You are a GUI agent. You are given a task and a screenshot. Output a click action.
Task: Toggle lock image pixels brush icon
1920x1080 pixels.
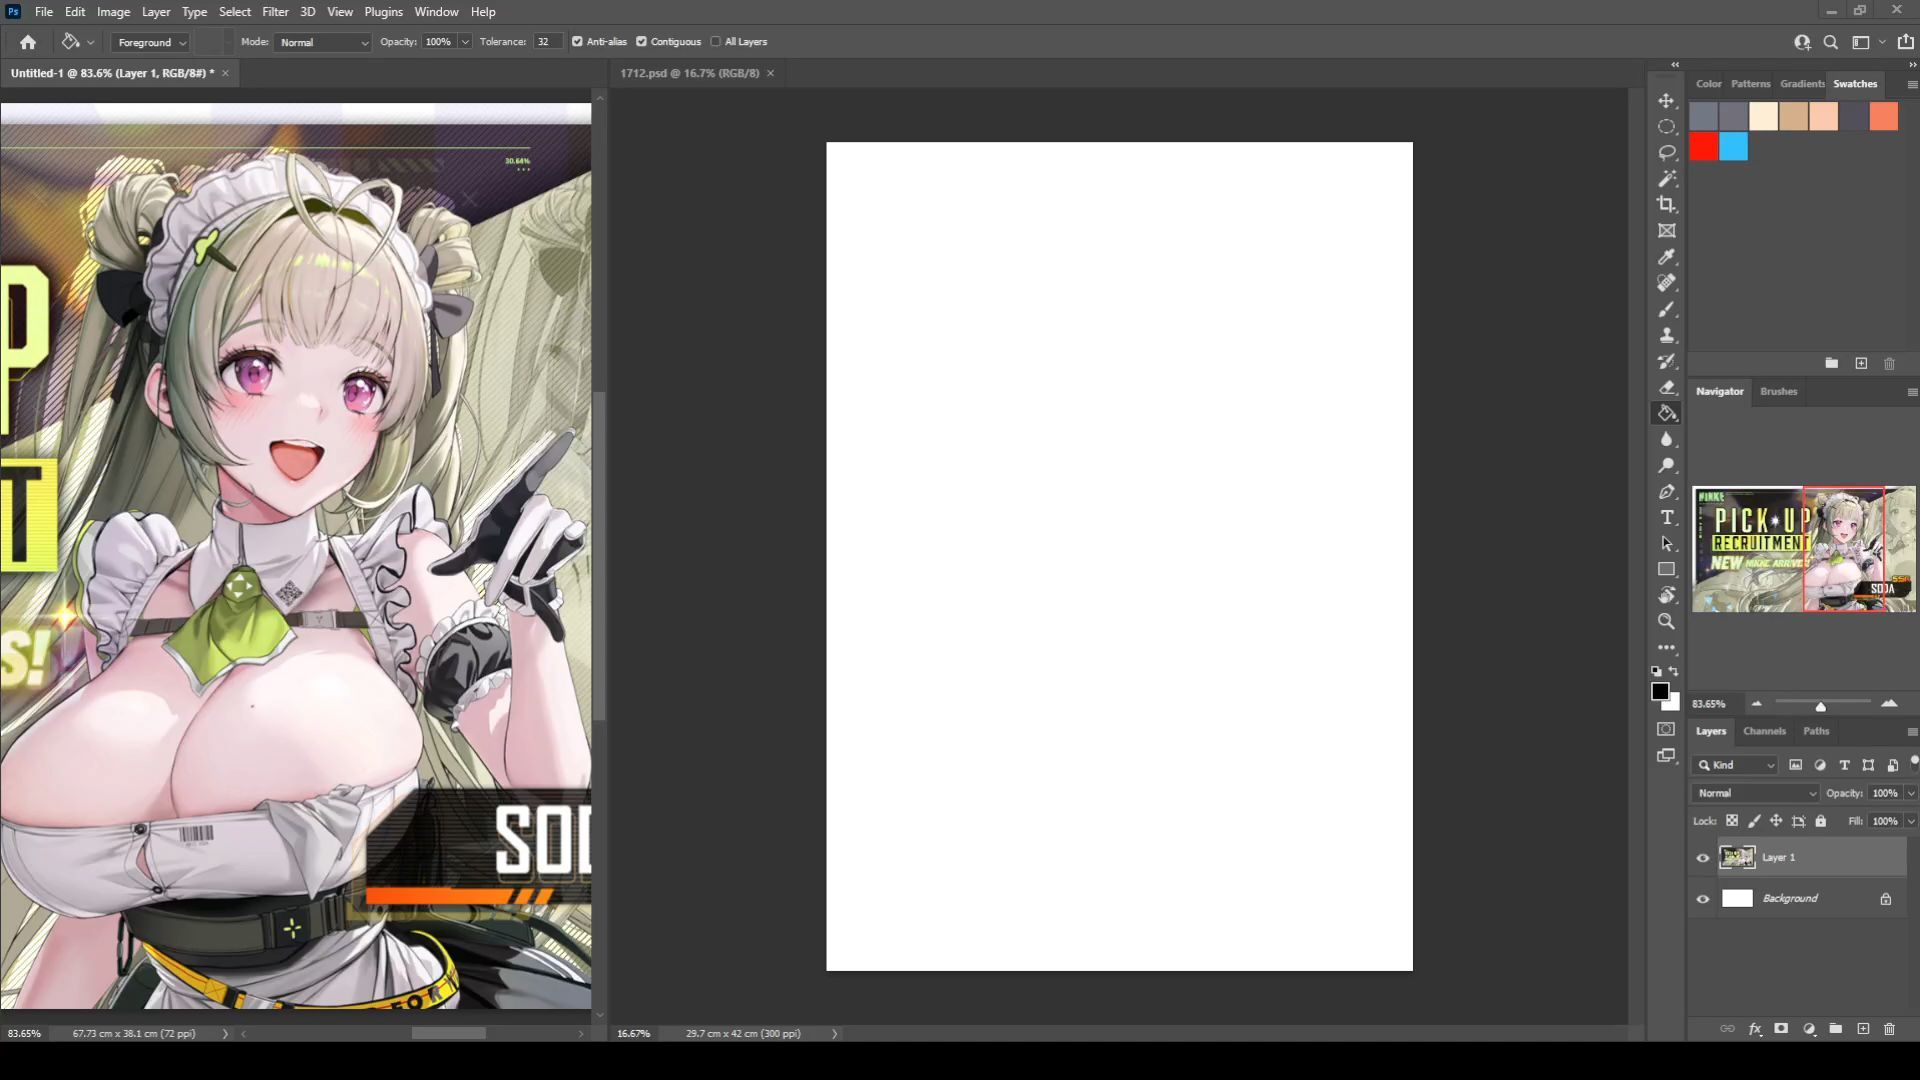tap(1754, 821)
